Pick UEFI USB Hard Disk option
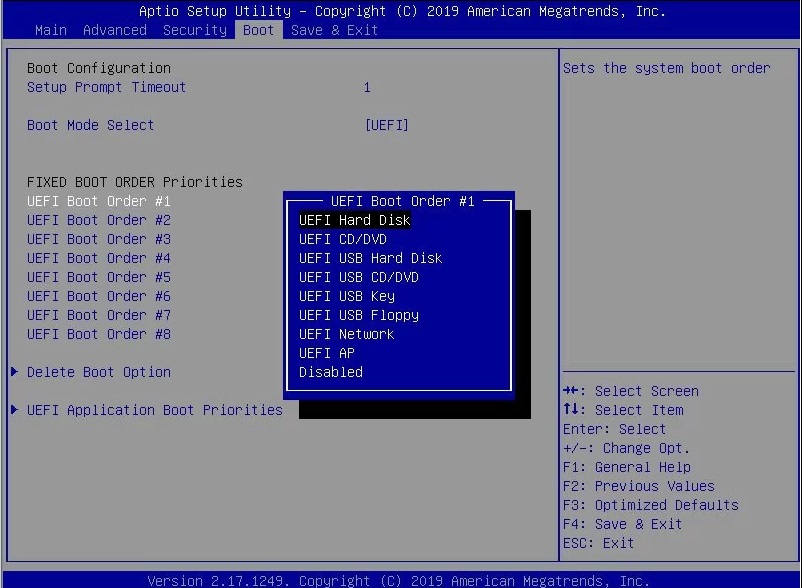 370,258
